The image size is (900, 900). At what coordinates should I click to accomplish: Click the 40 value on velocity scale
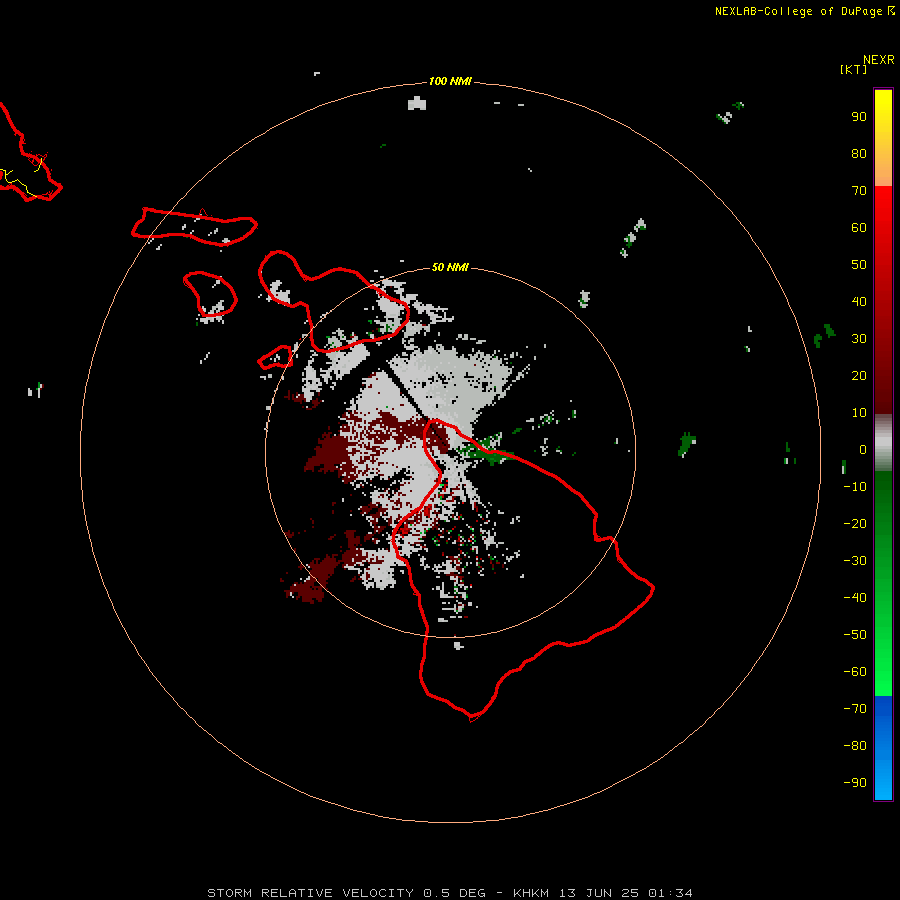click(x=859, y=302)
